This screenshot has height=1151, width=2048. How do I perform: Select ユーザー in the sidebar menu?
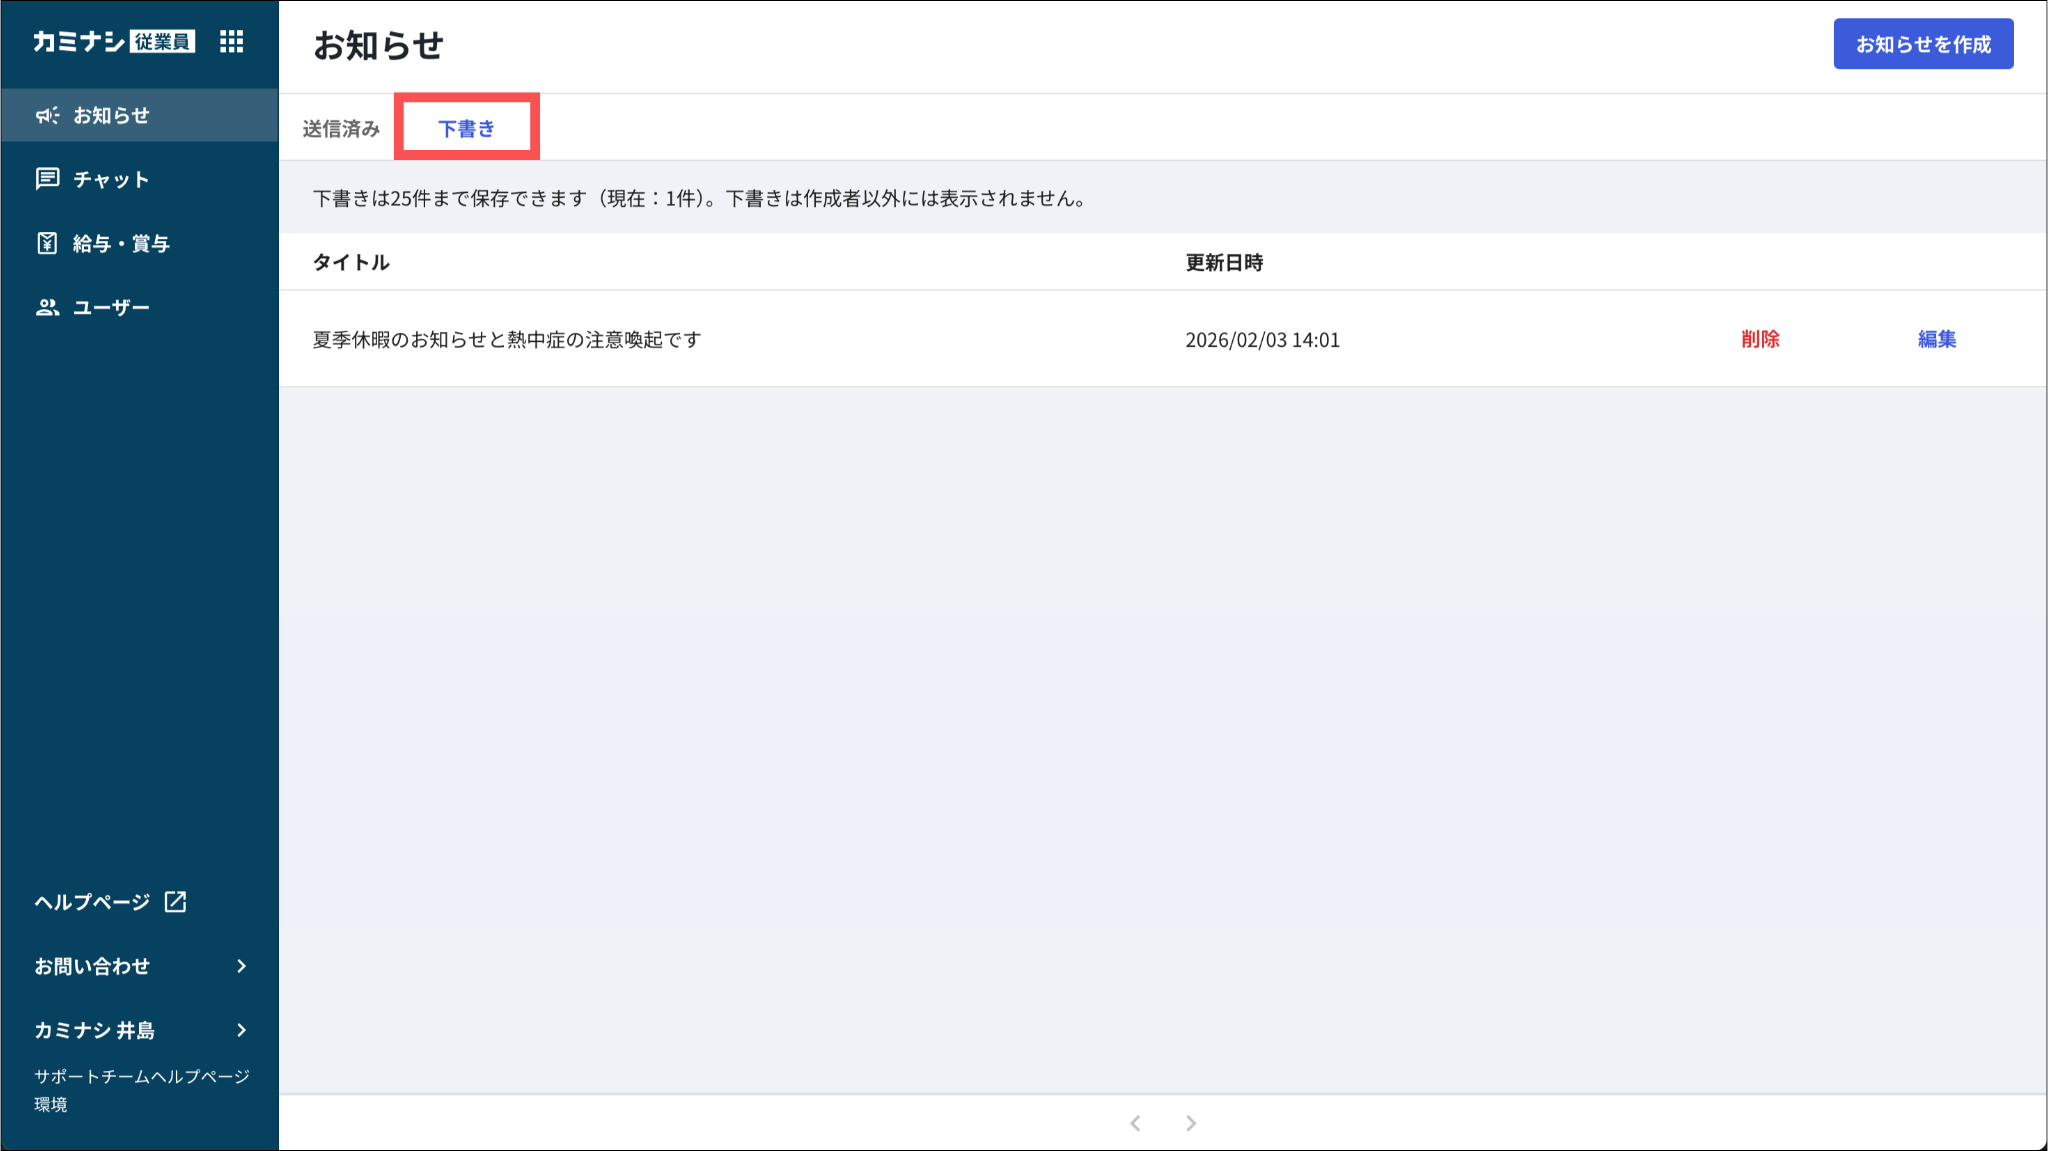coord(111,308)
